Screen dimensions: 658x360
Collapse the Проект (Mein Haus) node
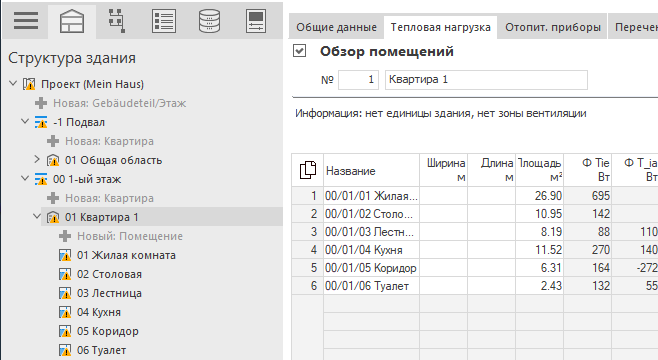13,83
